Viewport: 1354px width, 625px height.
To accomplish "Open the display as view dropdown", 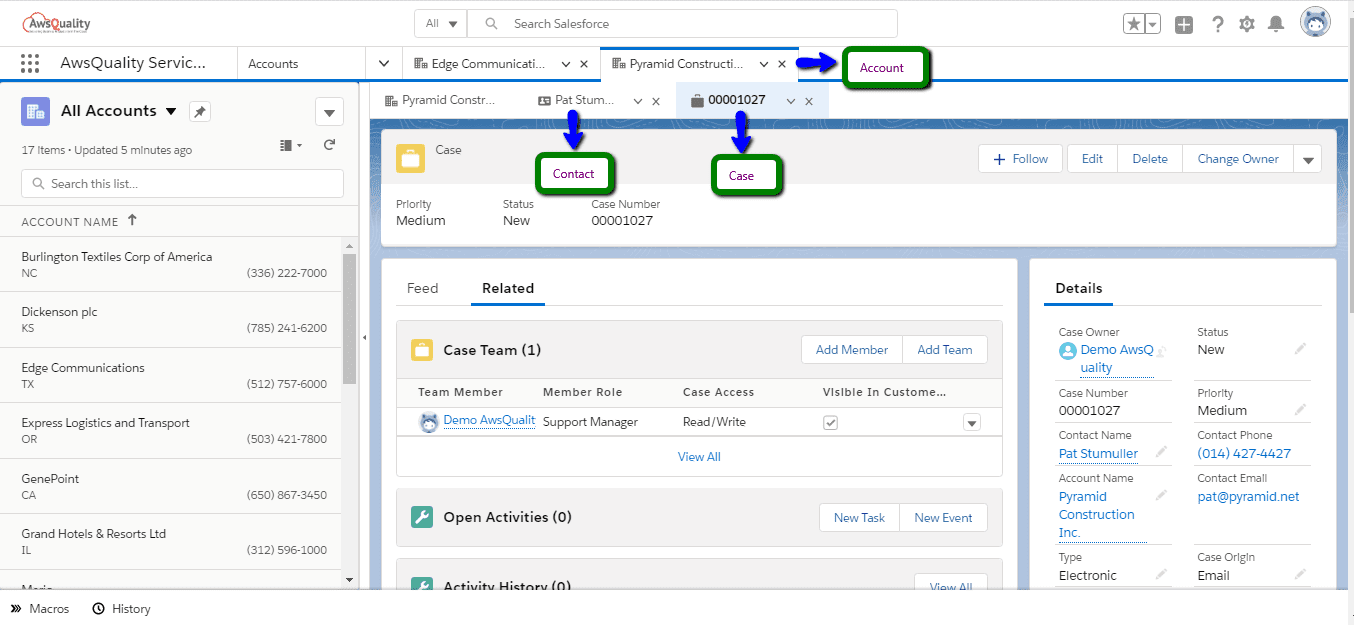I will 291,146.
